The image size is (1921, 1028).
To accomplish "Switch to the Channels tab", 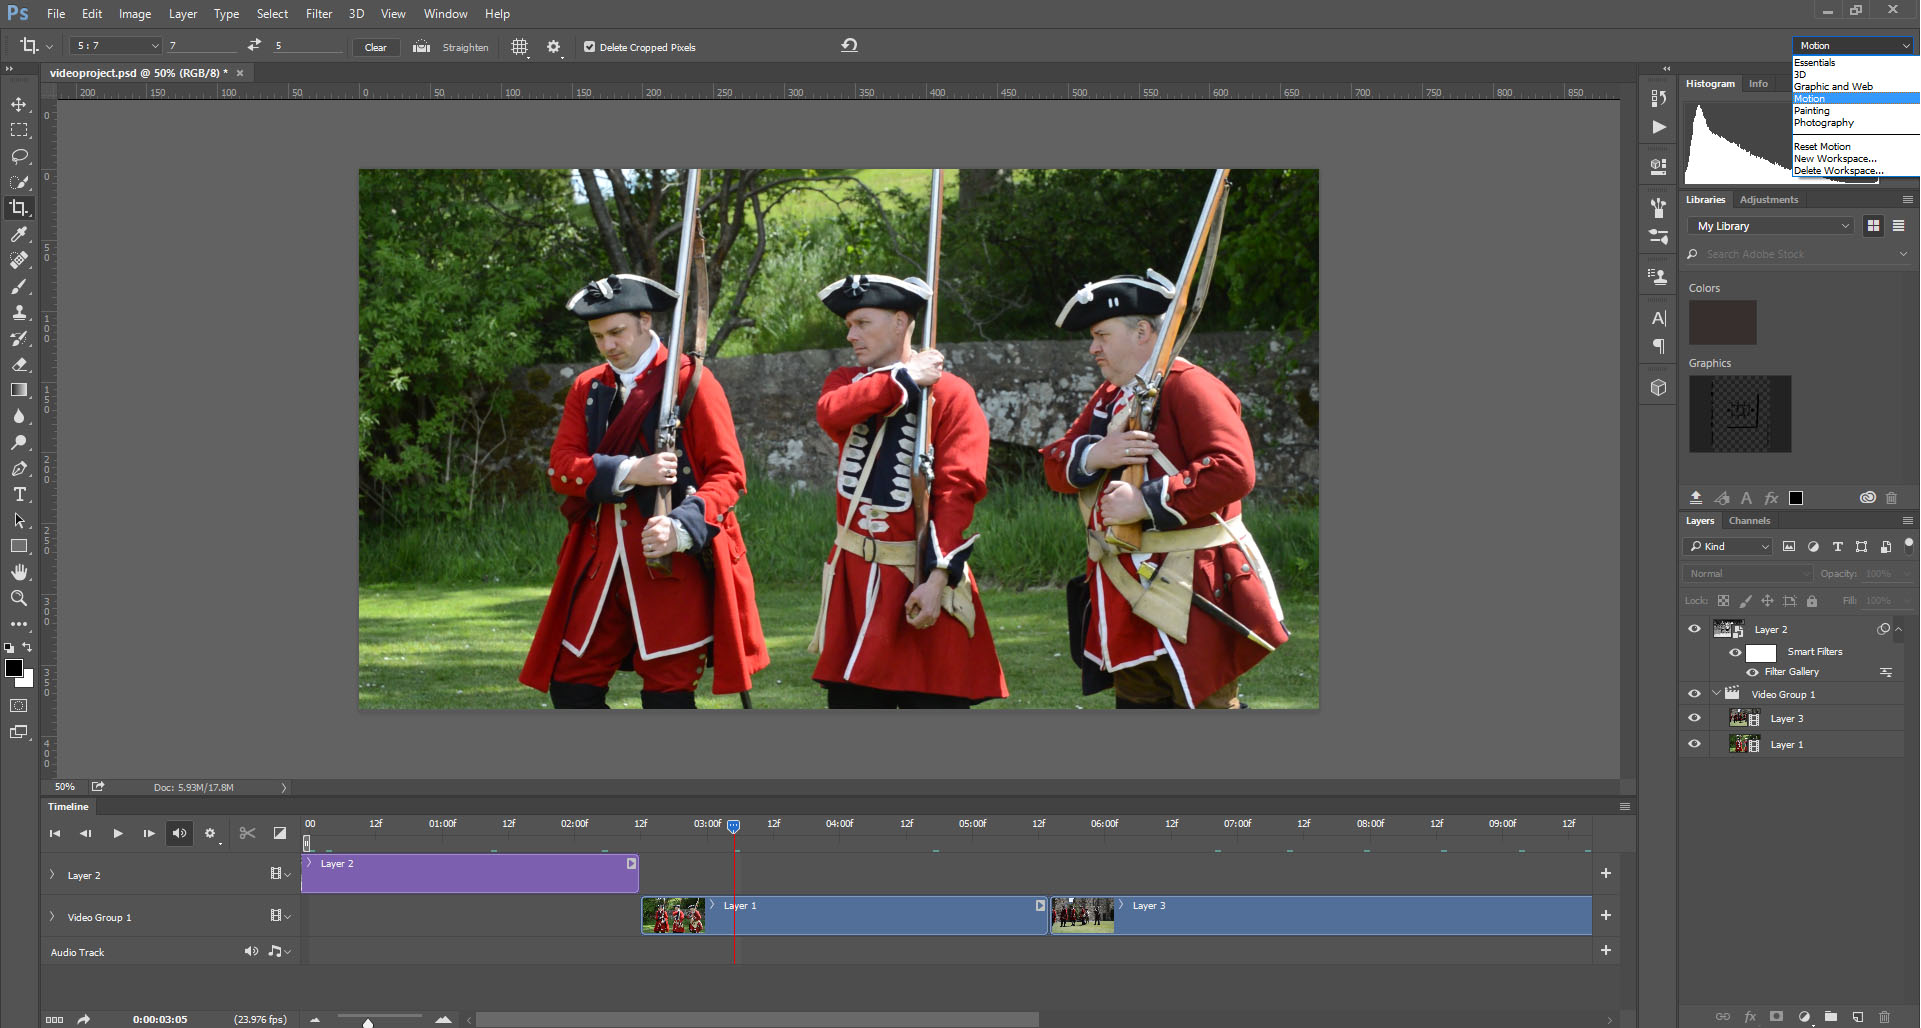I will (x=1749, y=521).
